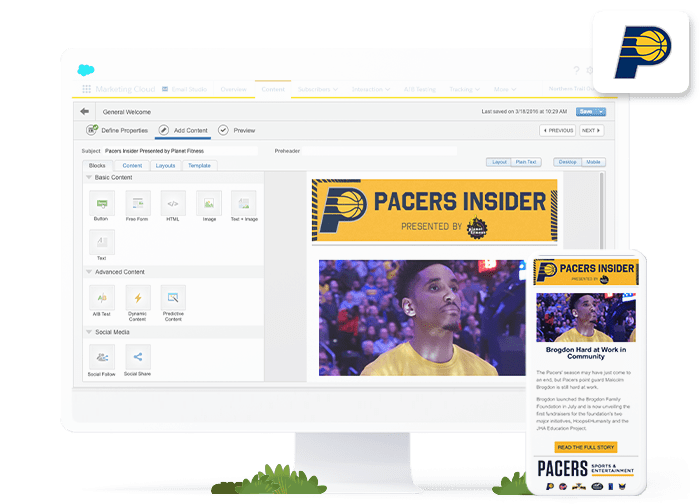
Task: Open the More dropdown menu
Action: 505,89
